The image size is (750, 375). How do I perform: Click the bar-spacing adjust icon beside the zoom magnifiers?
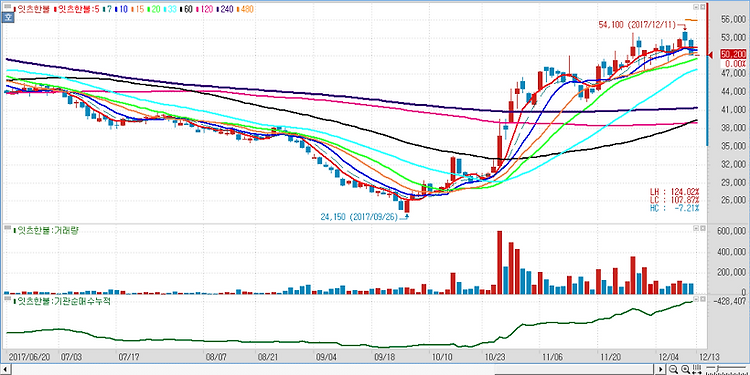point(696,369)
